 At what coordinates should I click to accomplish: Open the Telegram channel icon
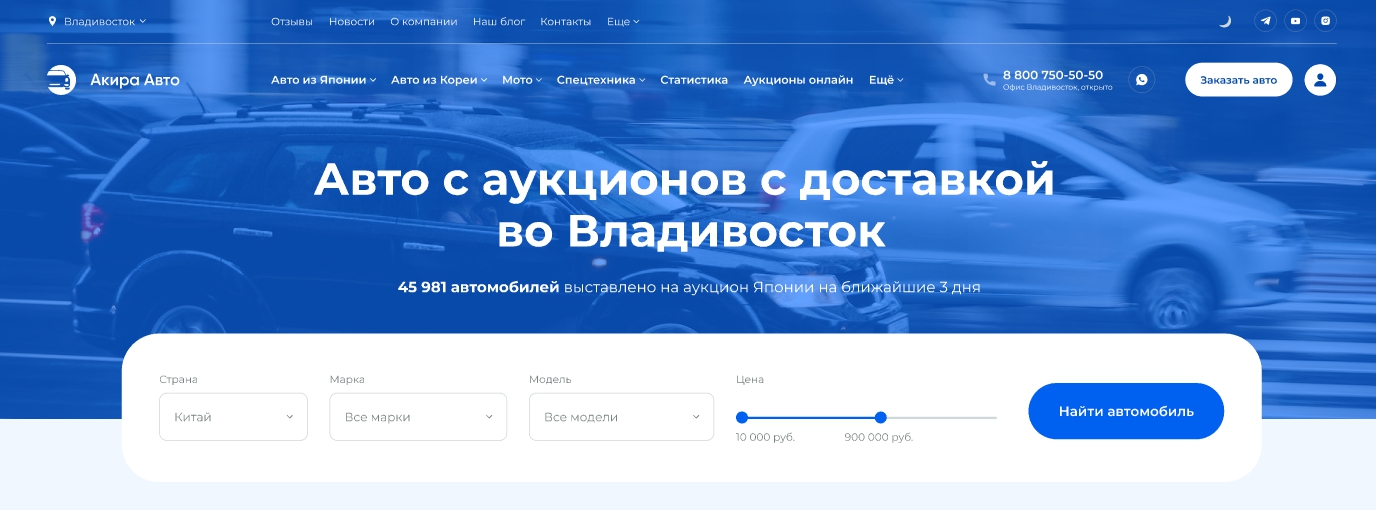click(1266, 21)
